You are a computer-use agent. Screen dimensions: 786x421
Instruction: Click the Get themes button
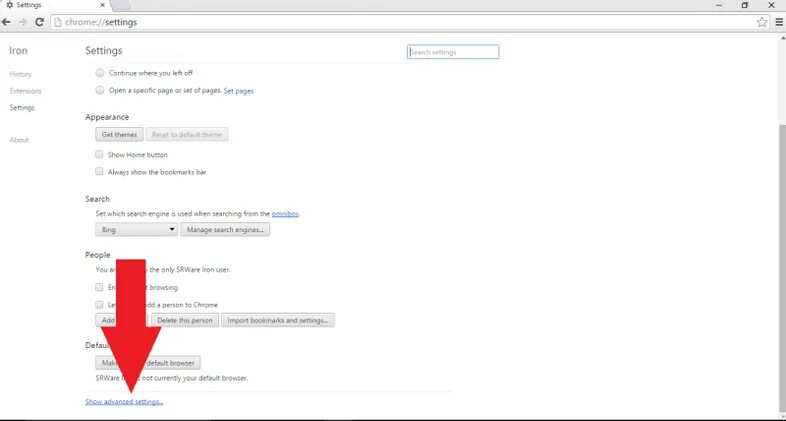pos(119,134)
